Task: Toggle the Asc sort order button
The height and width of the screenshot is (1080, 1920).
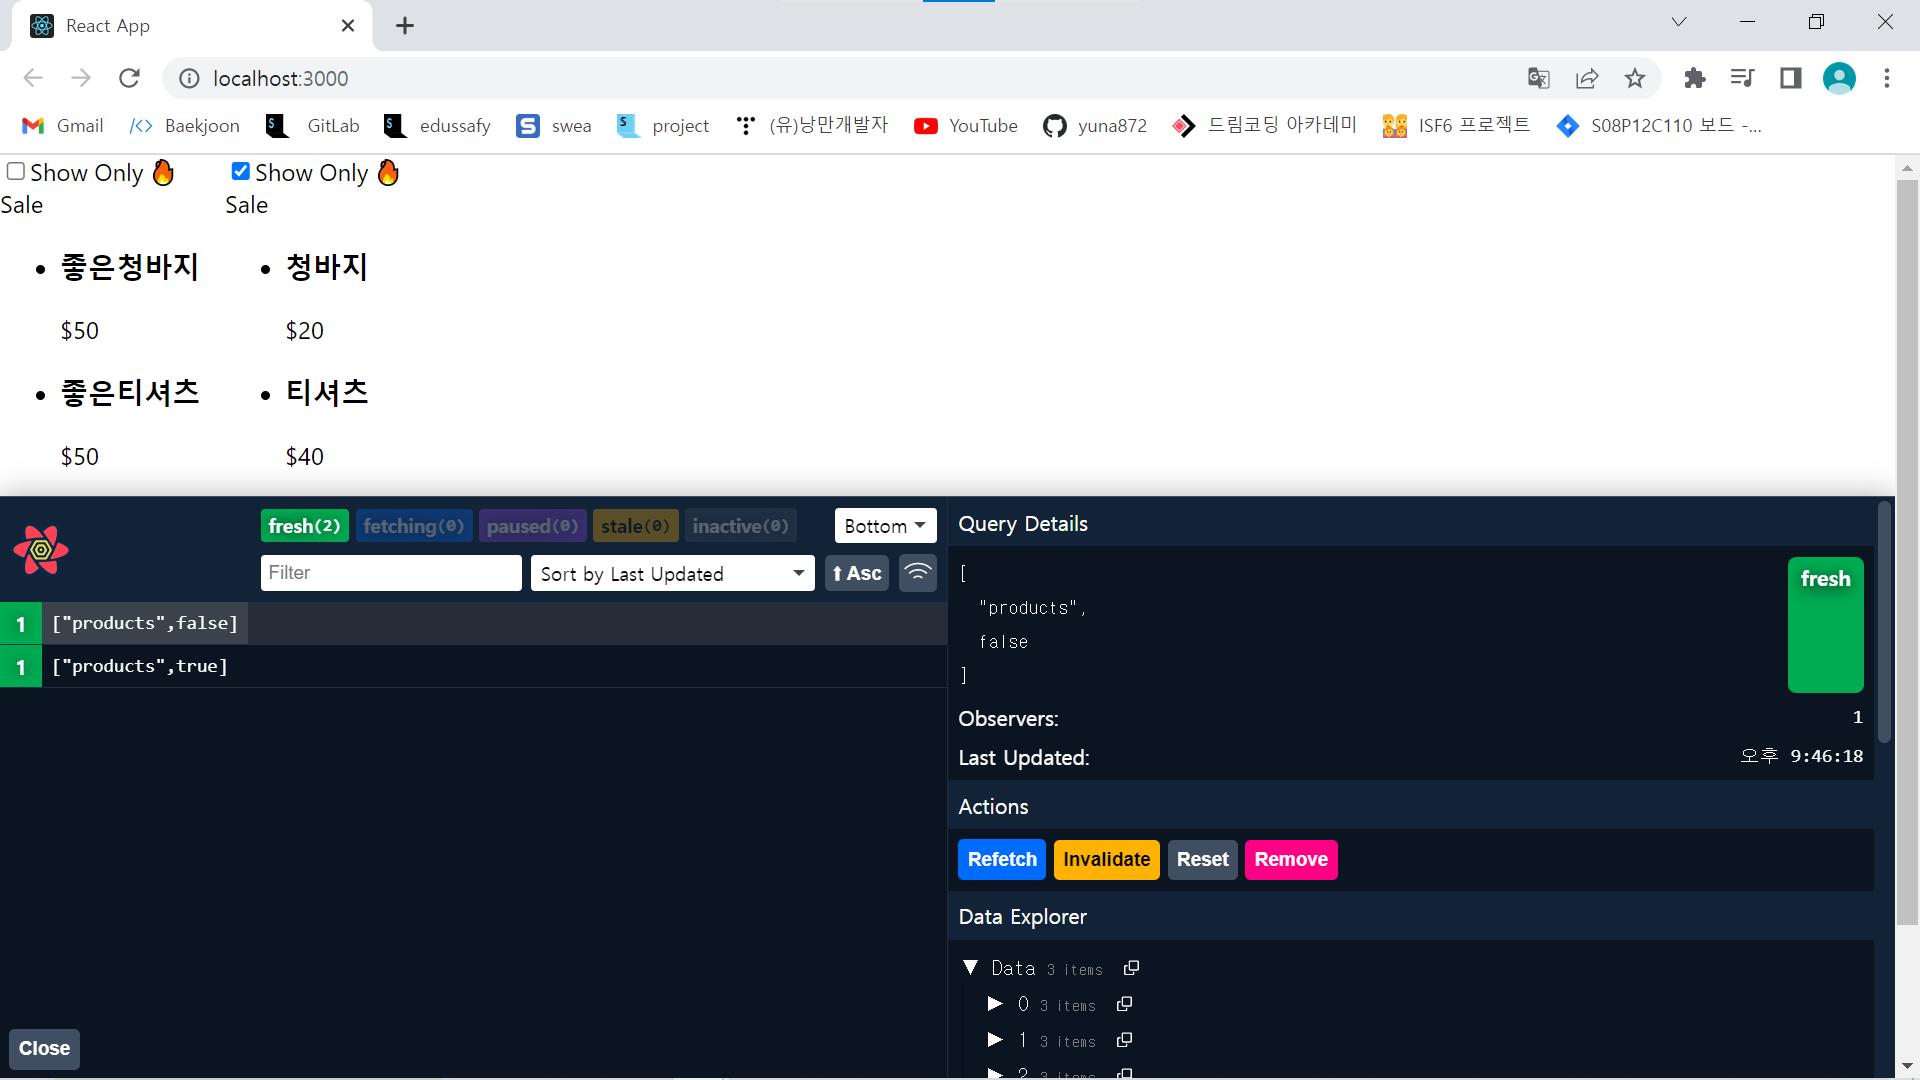Action: point(856,573)
